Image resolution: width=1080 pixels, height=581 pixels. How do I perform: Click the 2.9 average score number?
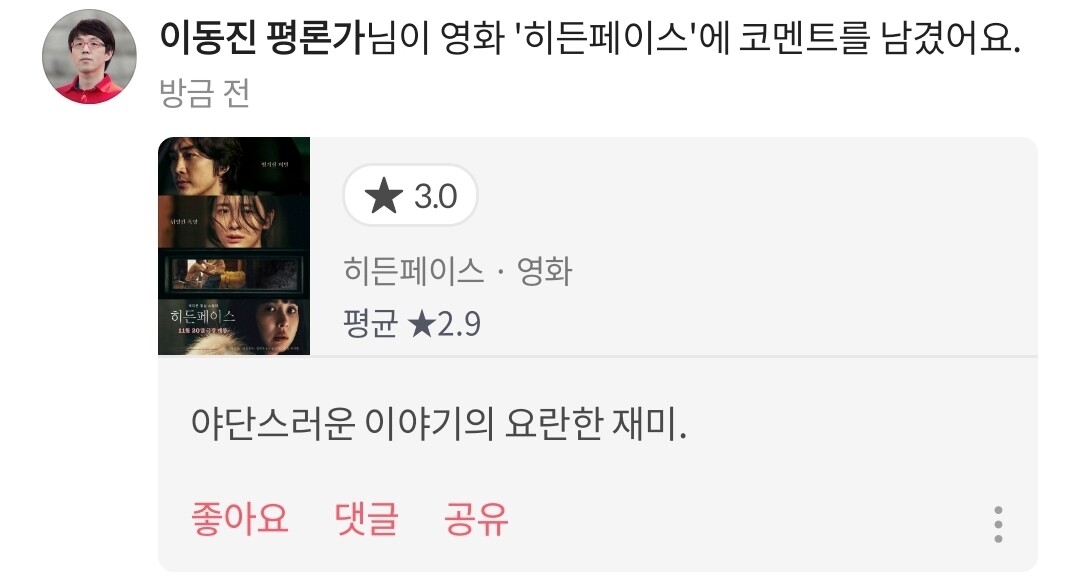pos(459,324)
